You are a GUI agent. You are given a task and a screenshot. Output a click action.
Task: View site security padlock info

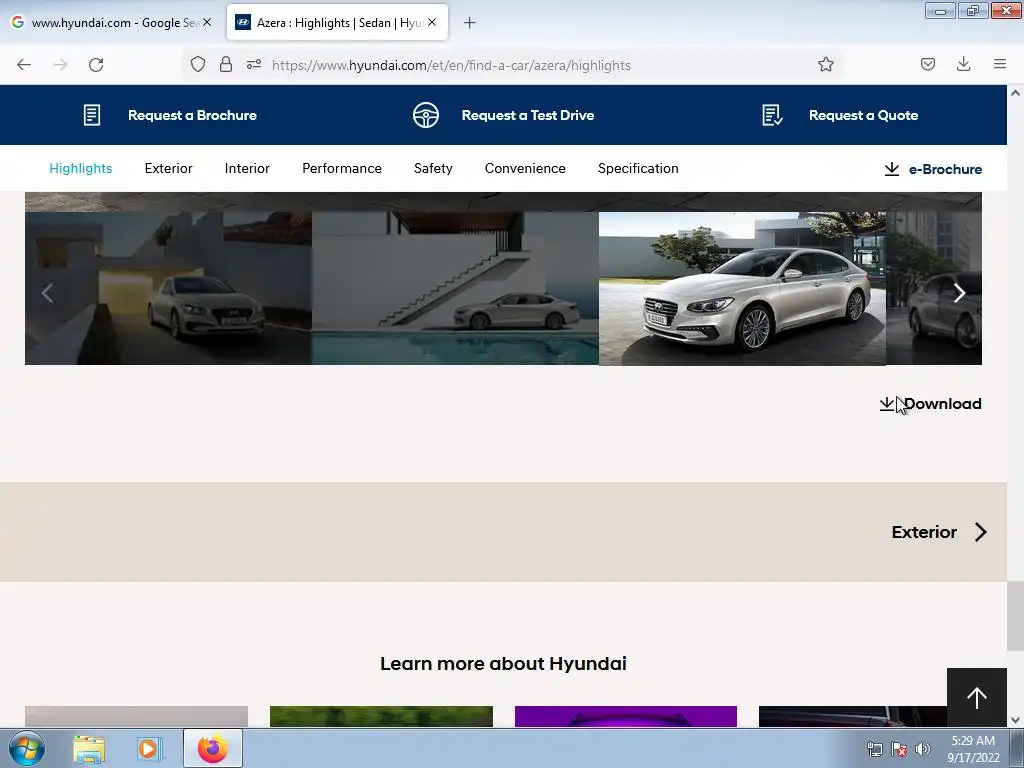pyautogui.click(x=226, y=65)
